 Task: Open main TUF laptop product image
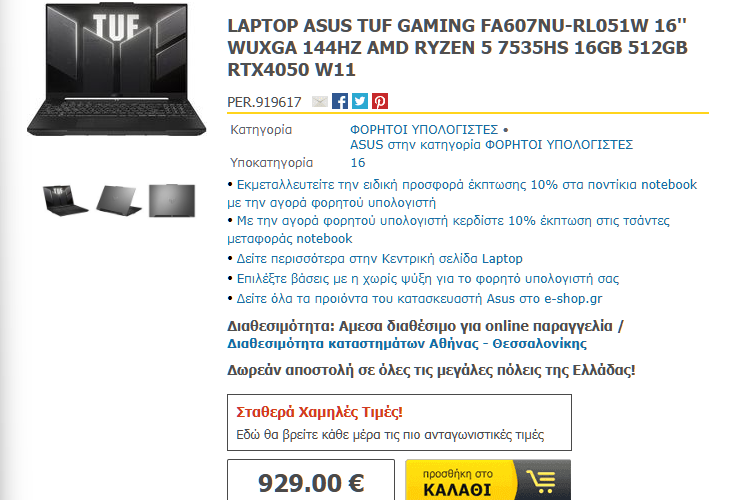click(117, 70)
